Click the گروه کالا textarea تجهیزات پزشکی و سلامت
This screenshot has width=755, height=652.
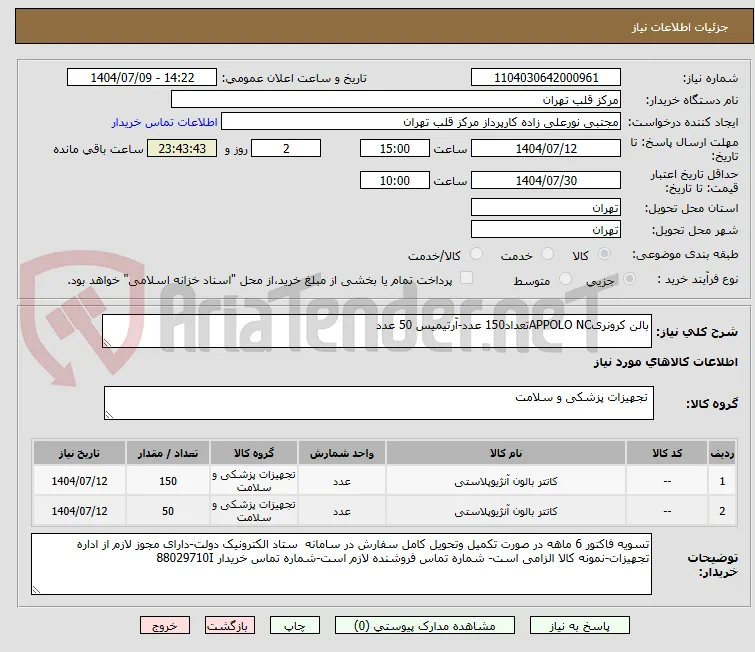378,403
